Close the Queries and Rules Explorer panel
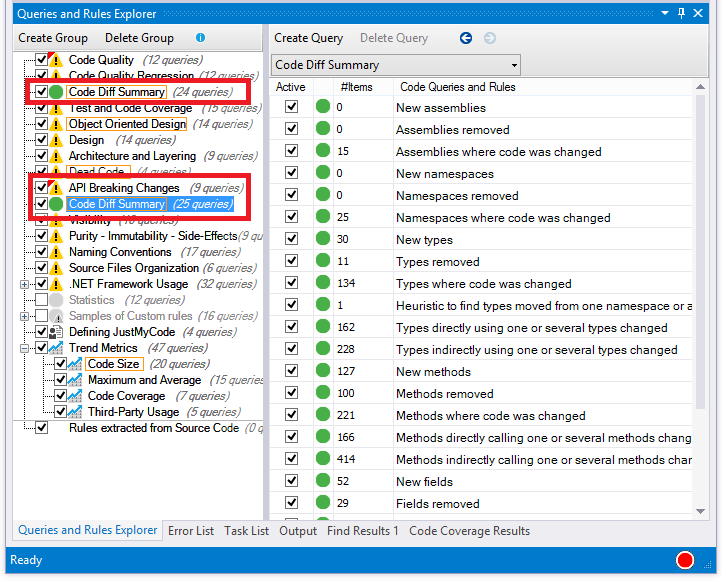Image resolution: width=722 pixels, height=583 pixels. click(698, 13)
